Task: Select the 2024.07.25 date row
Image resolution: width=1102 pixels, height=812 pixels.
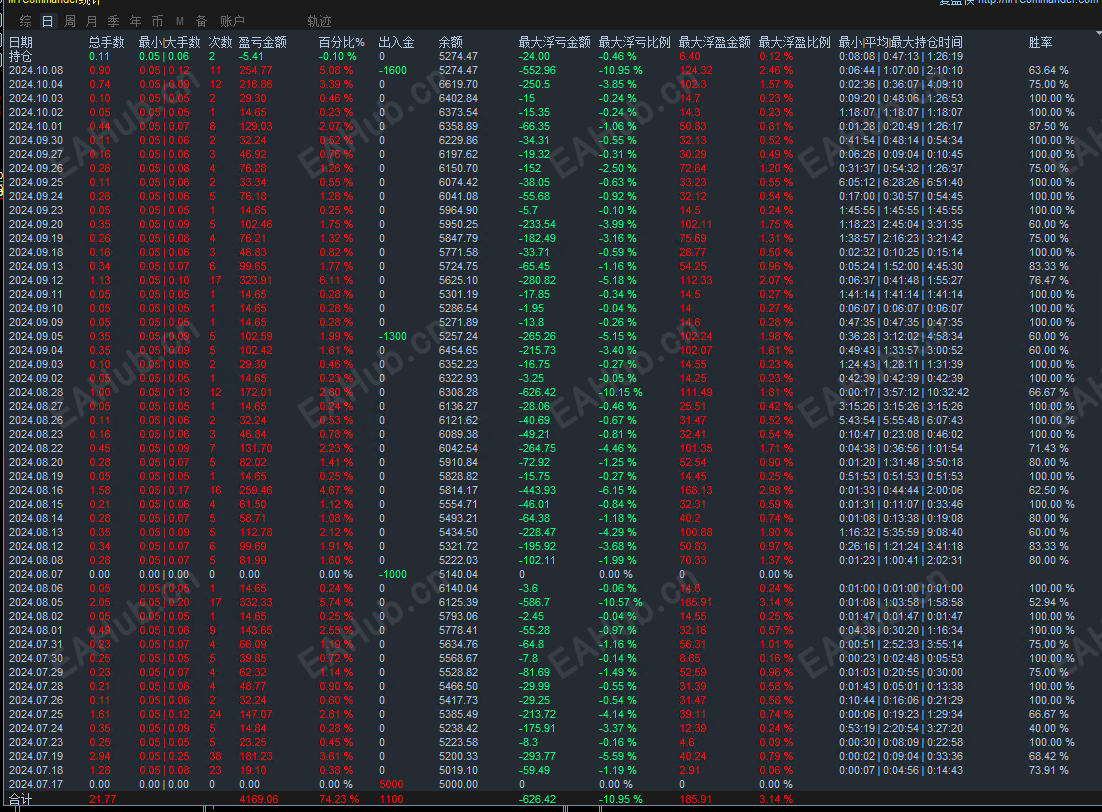Action: pyautogui.click(x=36, y=714)
